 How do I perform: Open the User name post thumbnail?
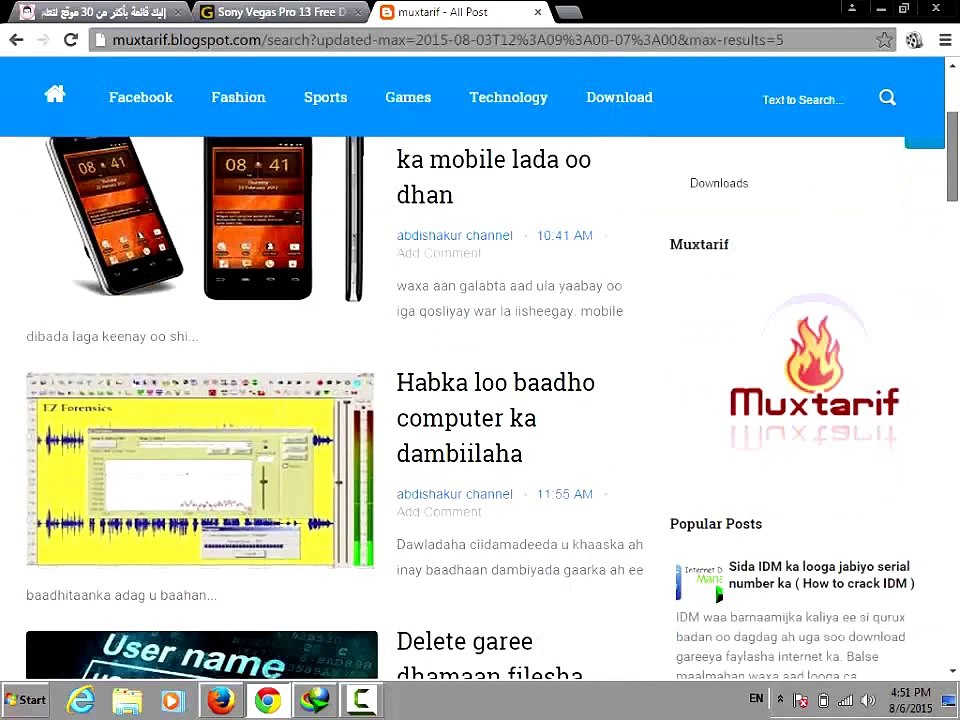tap(201, 655)
